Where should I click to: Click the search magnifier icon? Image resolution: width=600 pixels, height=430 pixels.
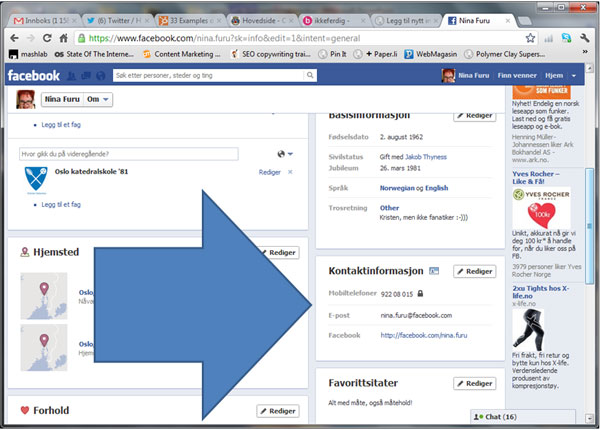coord(310,75)
